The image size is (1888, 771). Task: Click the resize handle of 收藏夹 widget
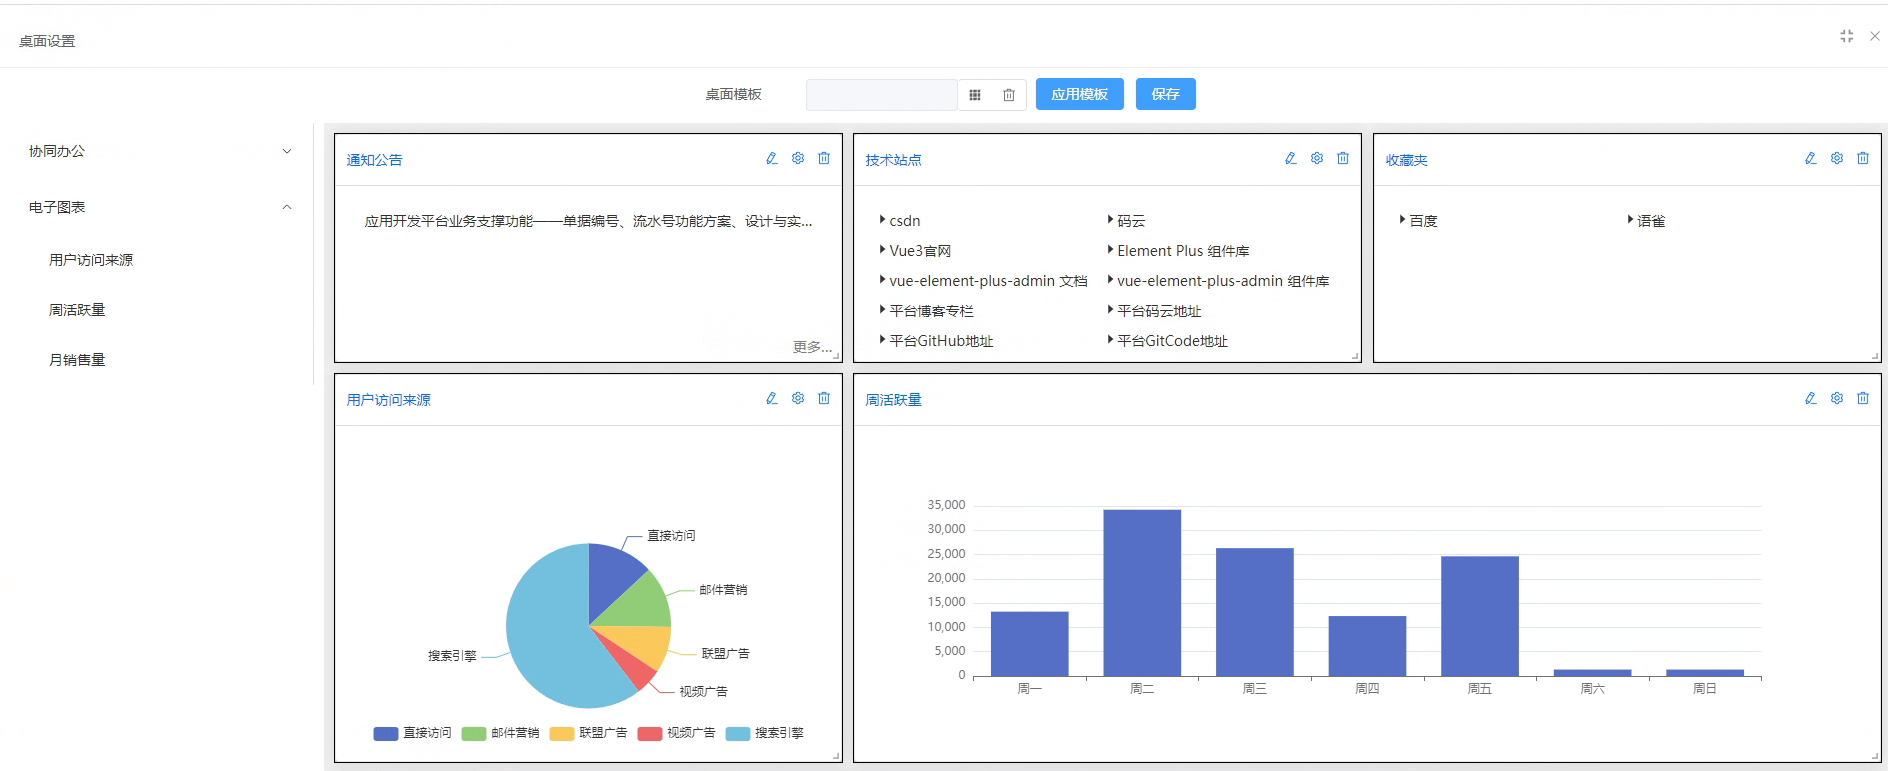[x=1875, y=356]
